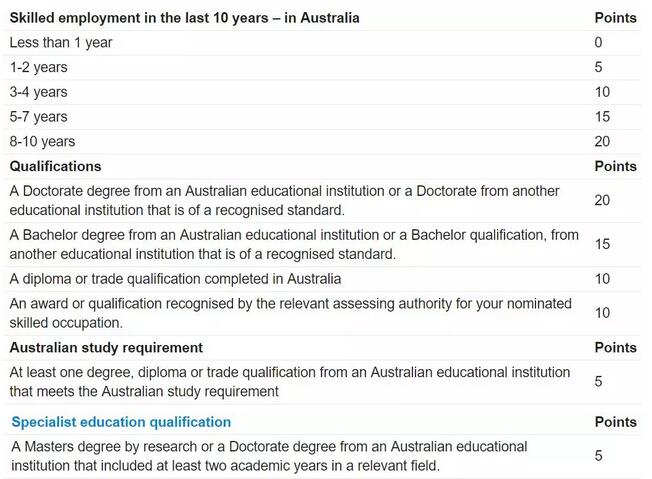Image resolution: width=652 pixels, height=479 pixels.
Task: Click the 5-7 years employment row
Action: coord(322,117)
